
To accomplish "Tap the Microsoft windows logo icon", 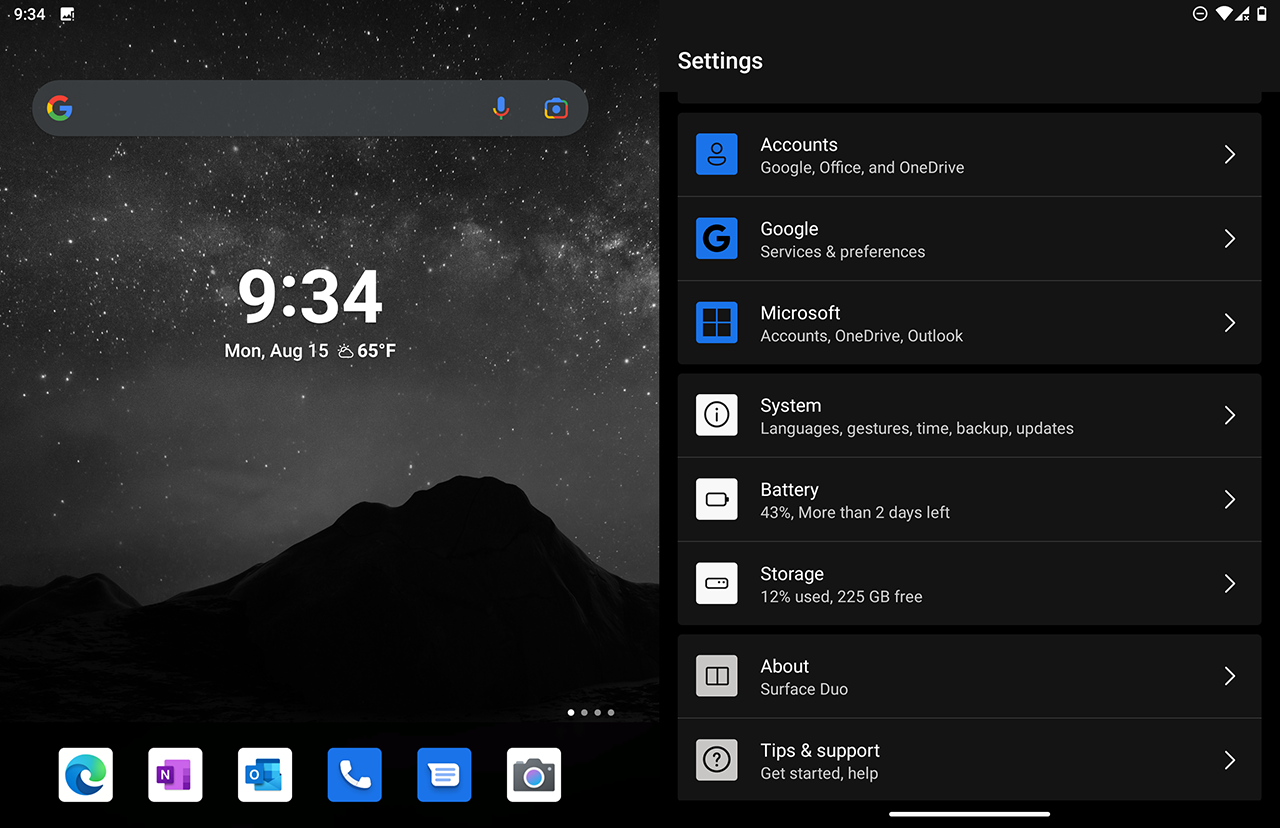I will click(x=717, y=323).
